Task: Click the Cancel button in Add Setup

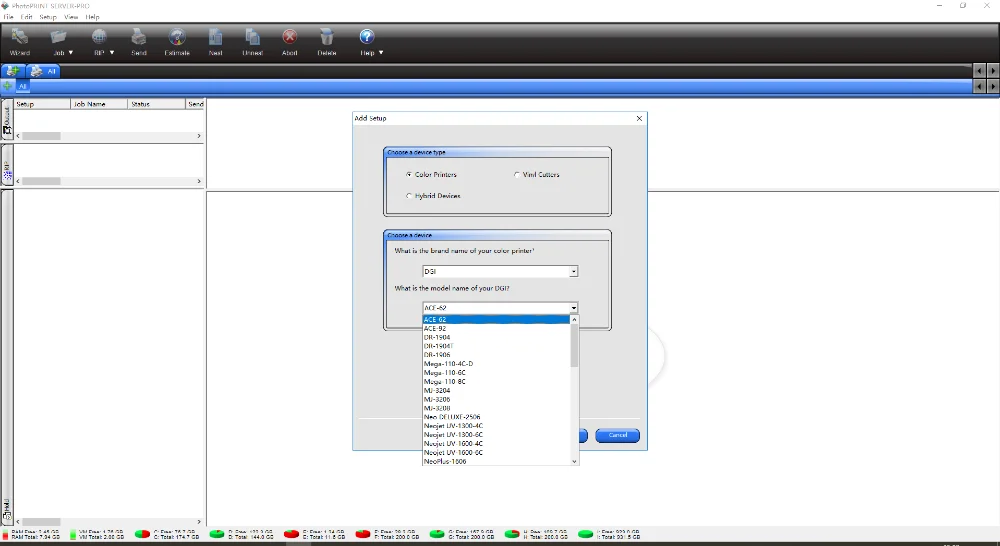Action: [617, 435]
